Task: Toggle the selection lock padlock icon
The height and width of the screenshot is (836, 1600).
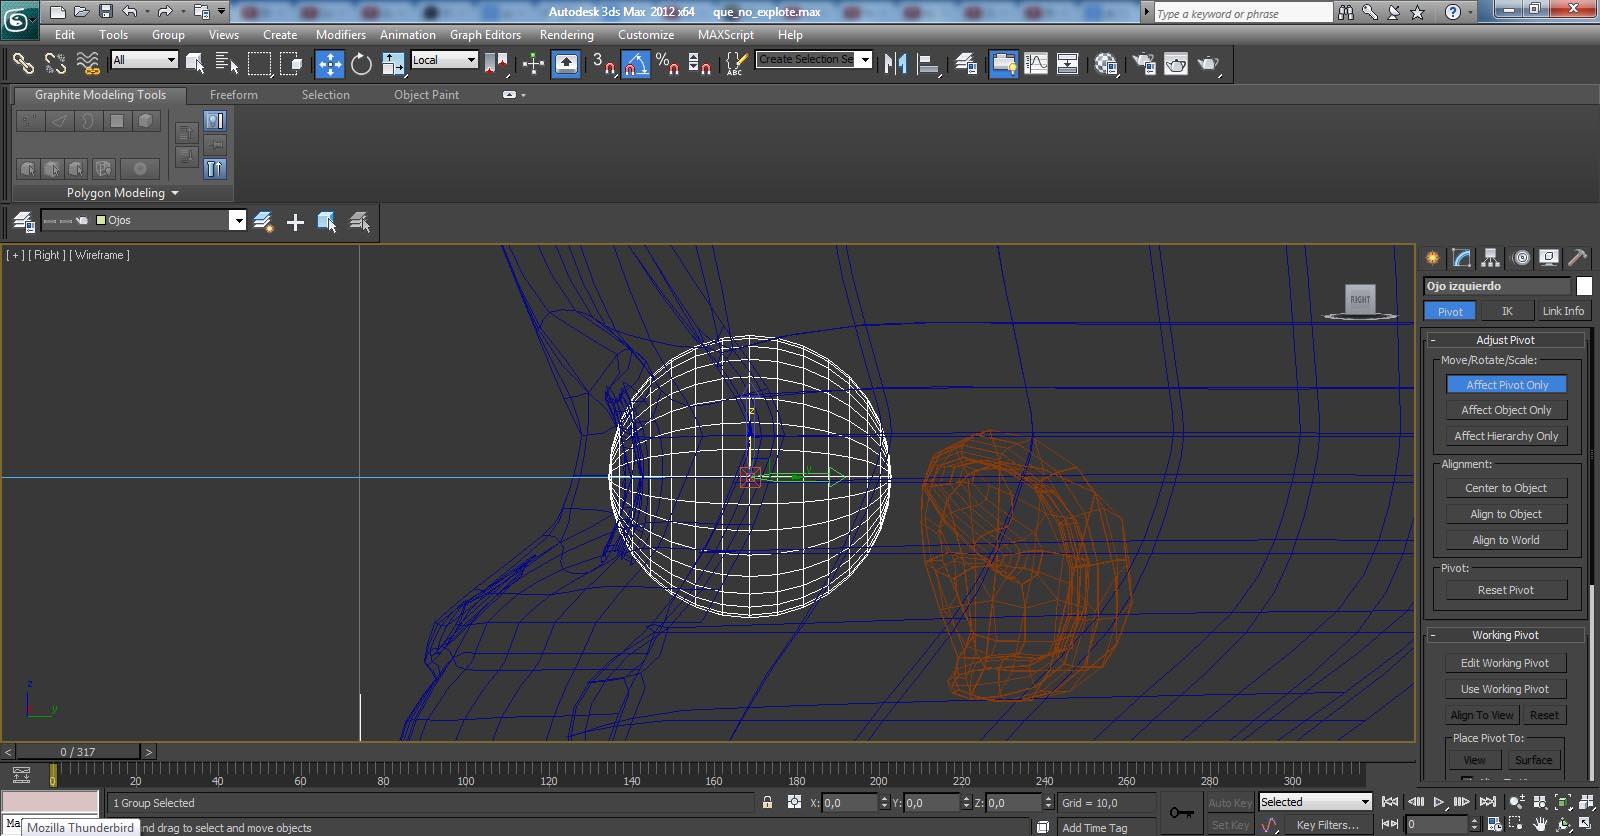Action: 767,802
